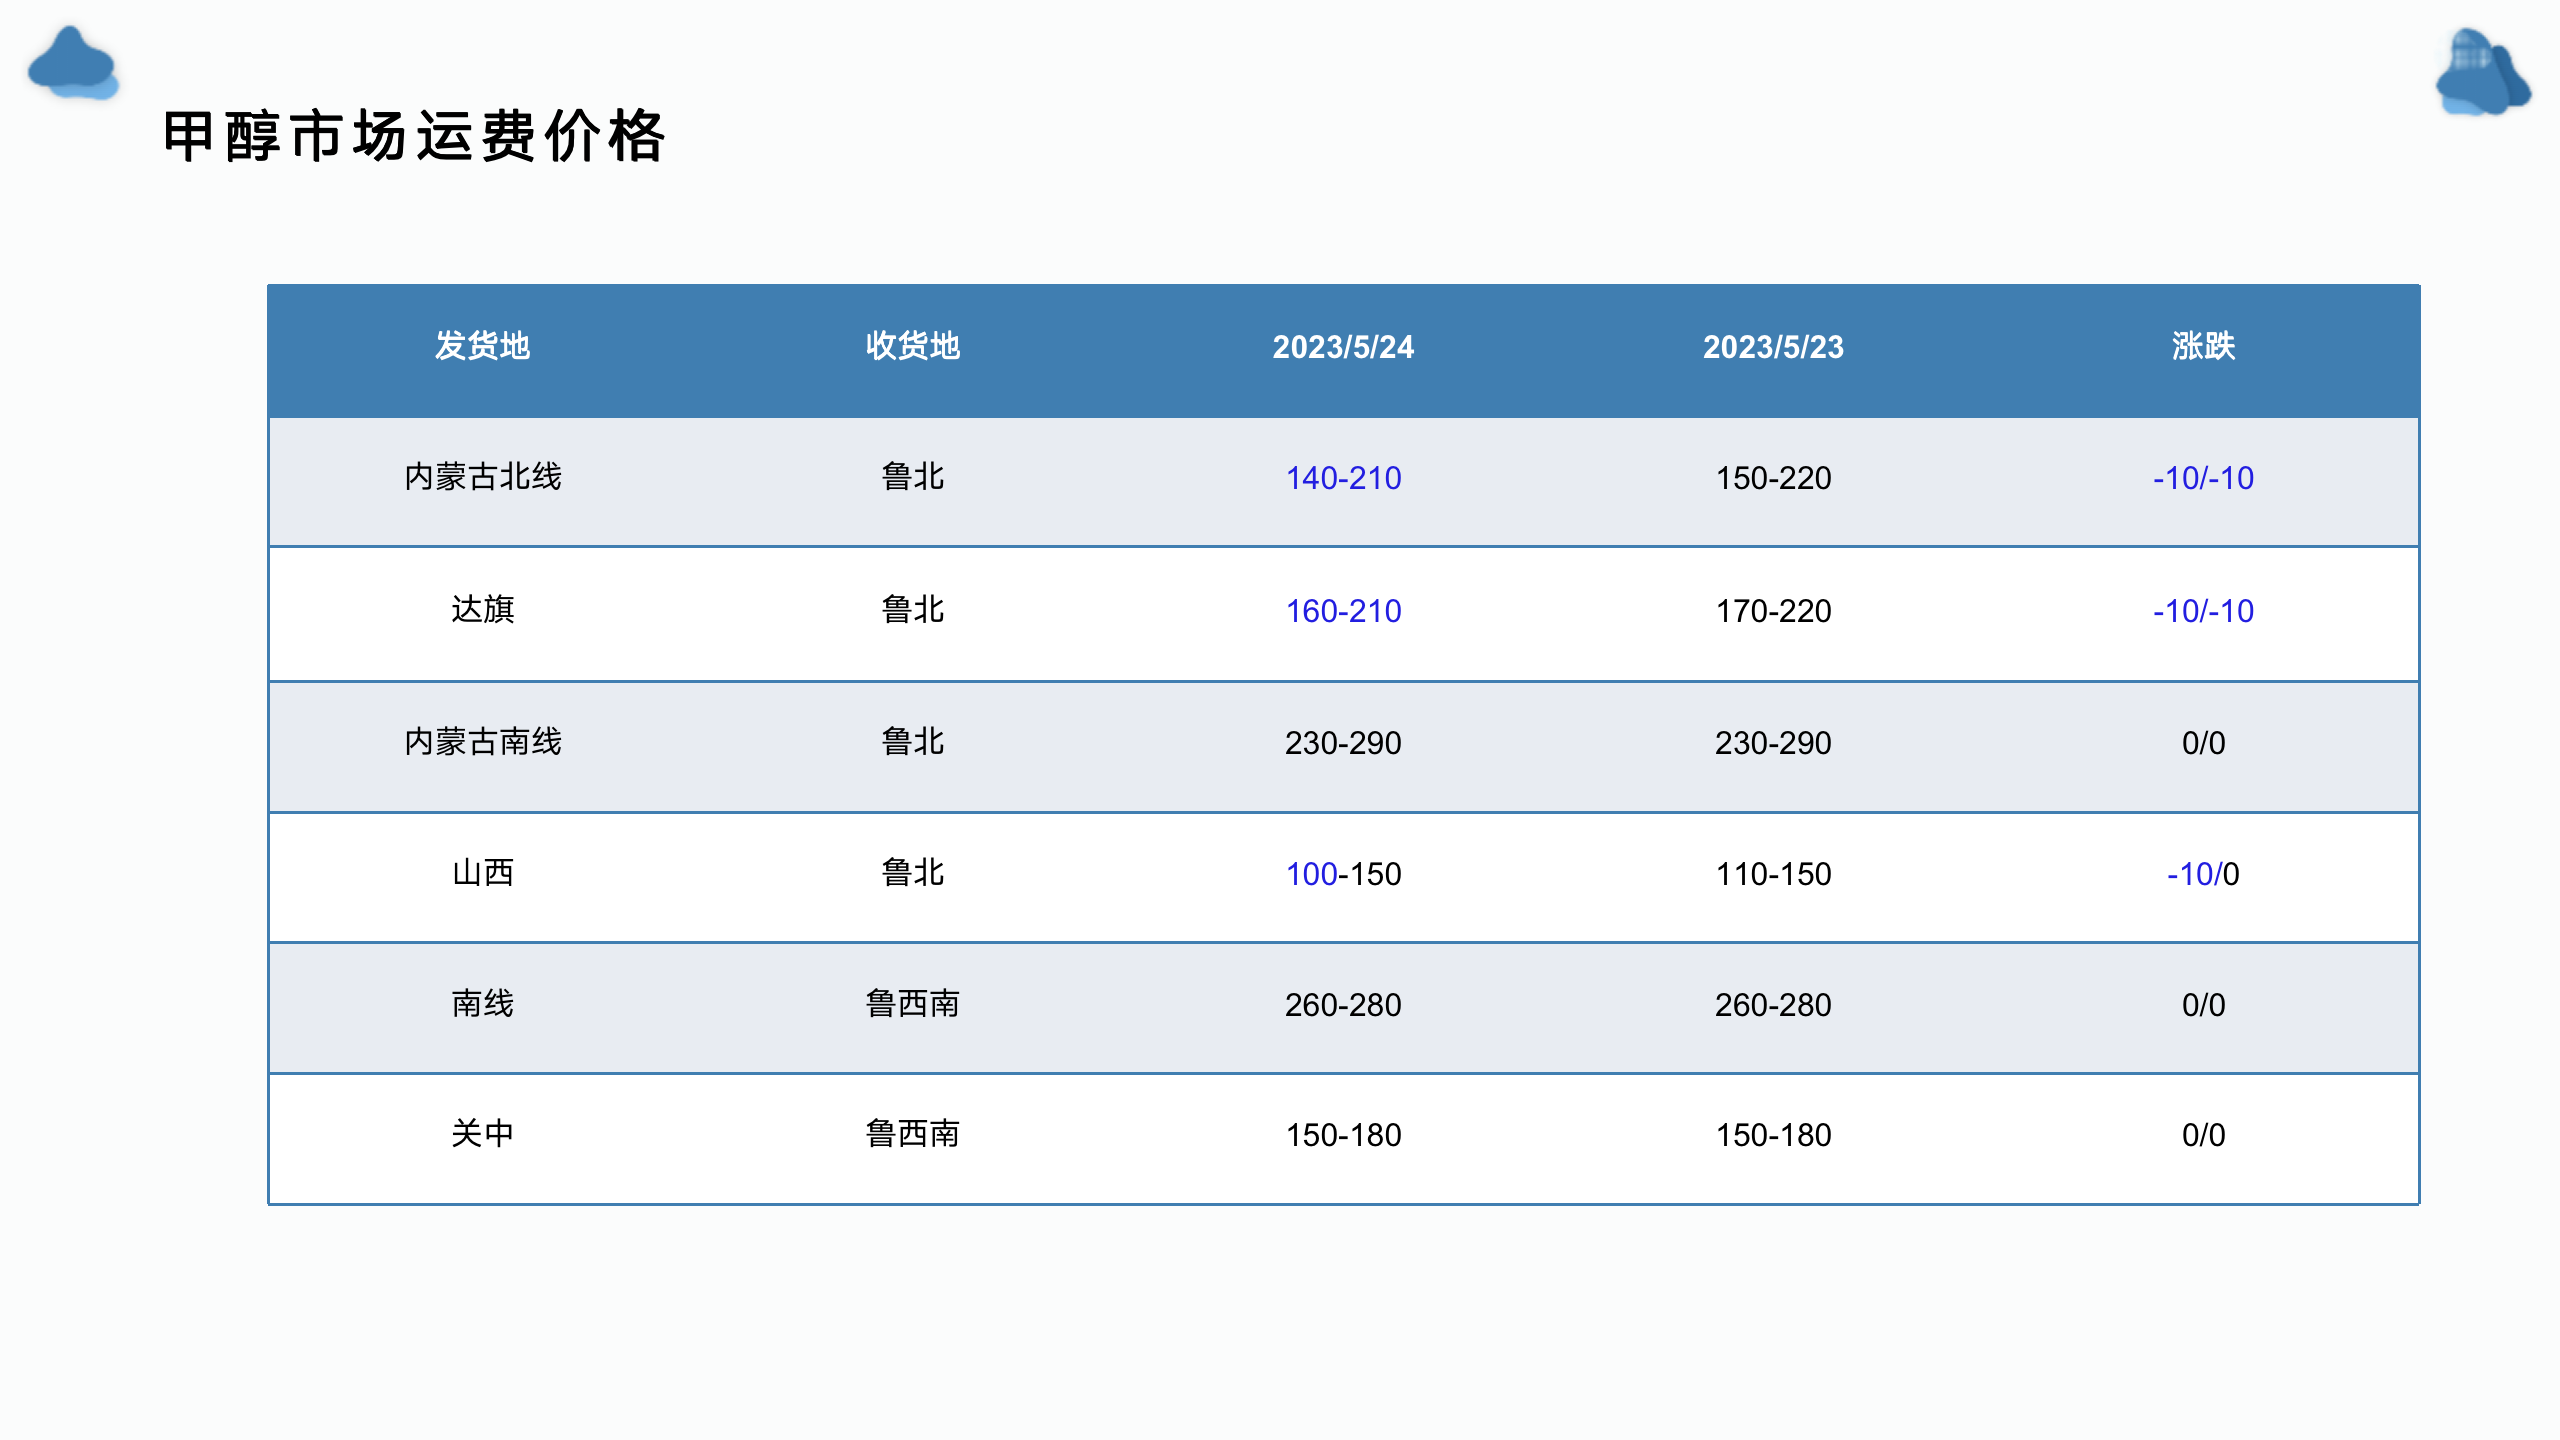Click 鲁西南 in the 关中 row
This screenshot has width=2560, height=1440.
pos(912,1134)
